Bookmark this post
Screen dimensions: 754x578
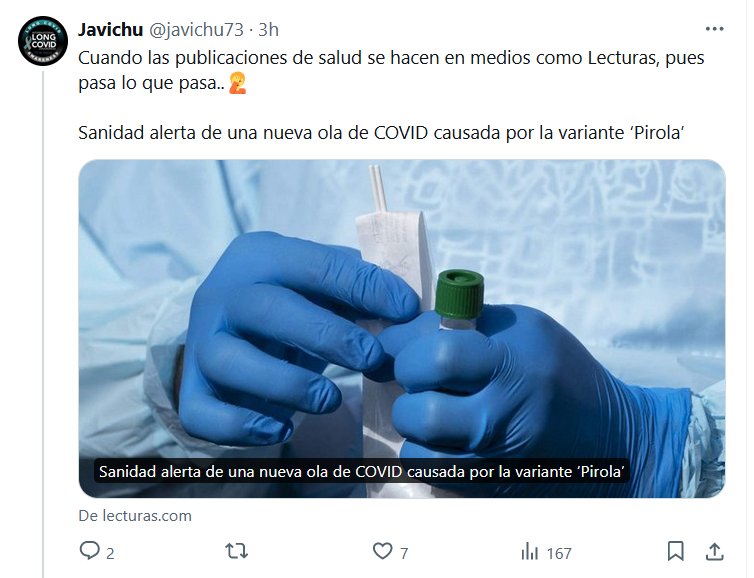676,551
